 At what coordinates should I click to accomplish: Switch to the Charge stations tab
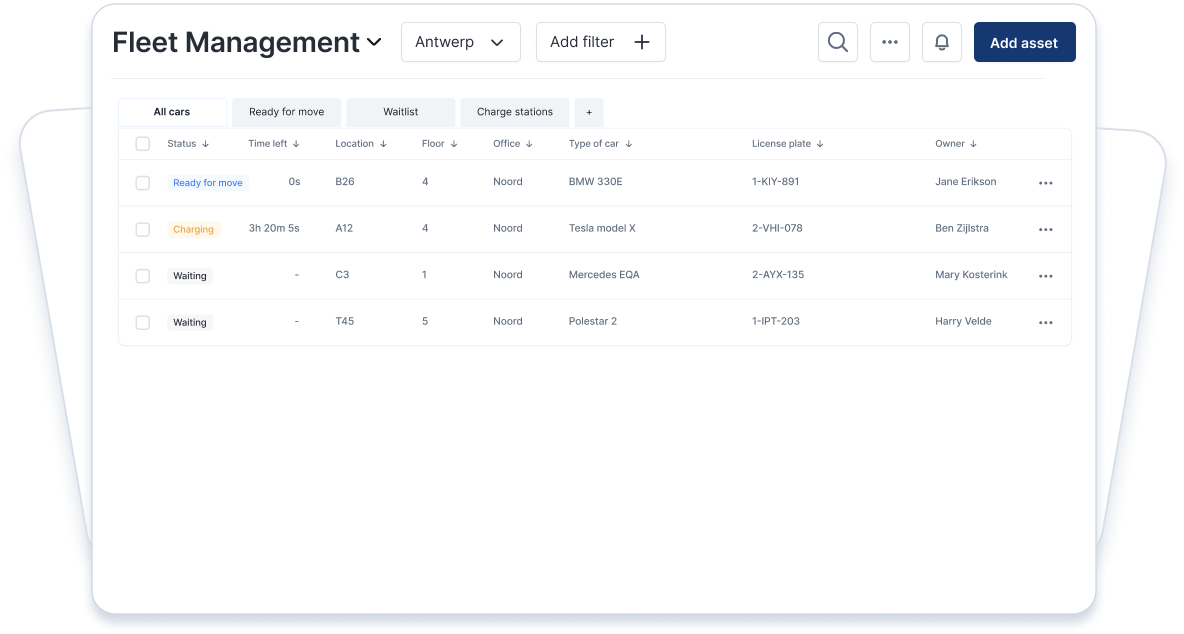click(x=514, y=112)
